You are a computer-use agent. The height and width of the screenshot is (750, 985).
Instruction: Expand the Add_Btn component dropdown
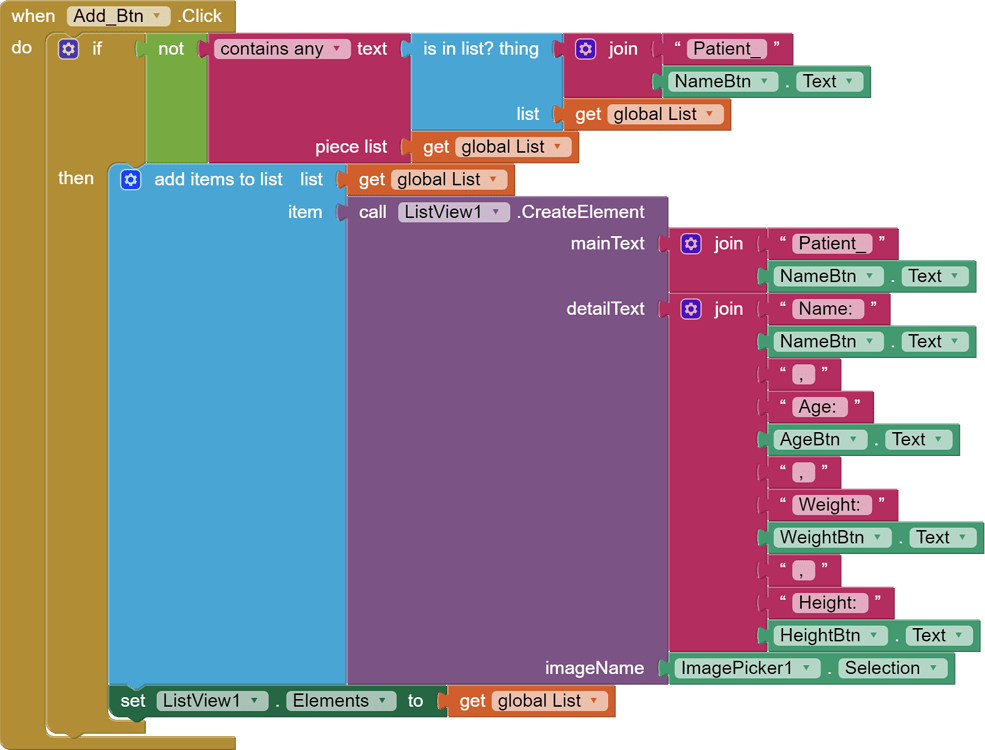[x=156, y=16]
